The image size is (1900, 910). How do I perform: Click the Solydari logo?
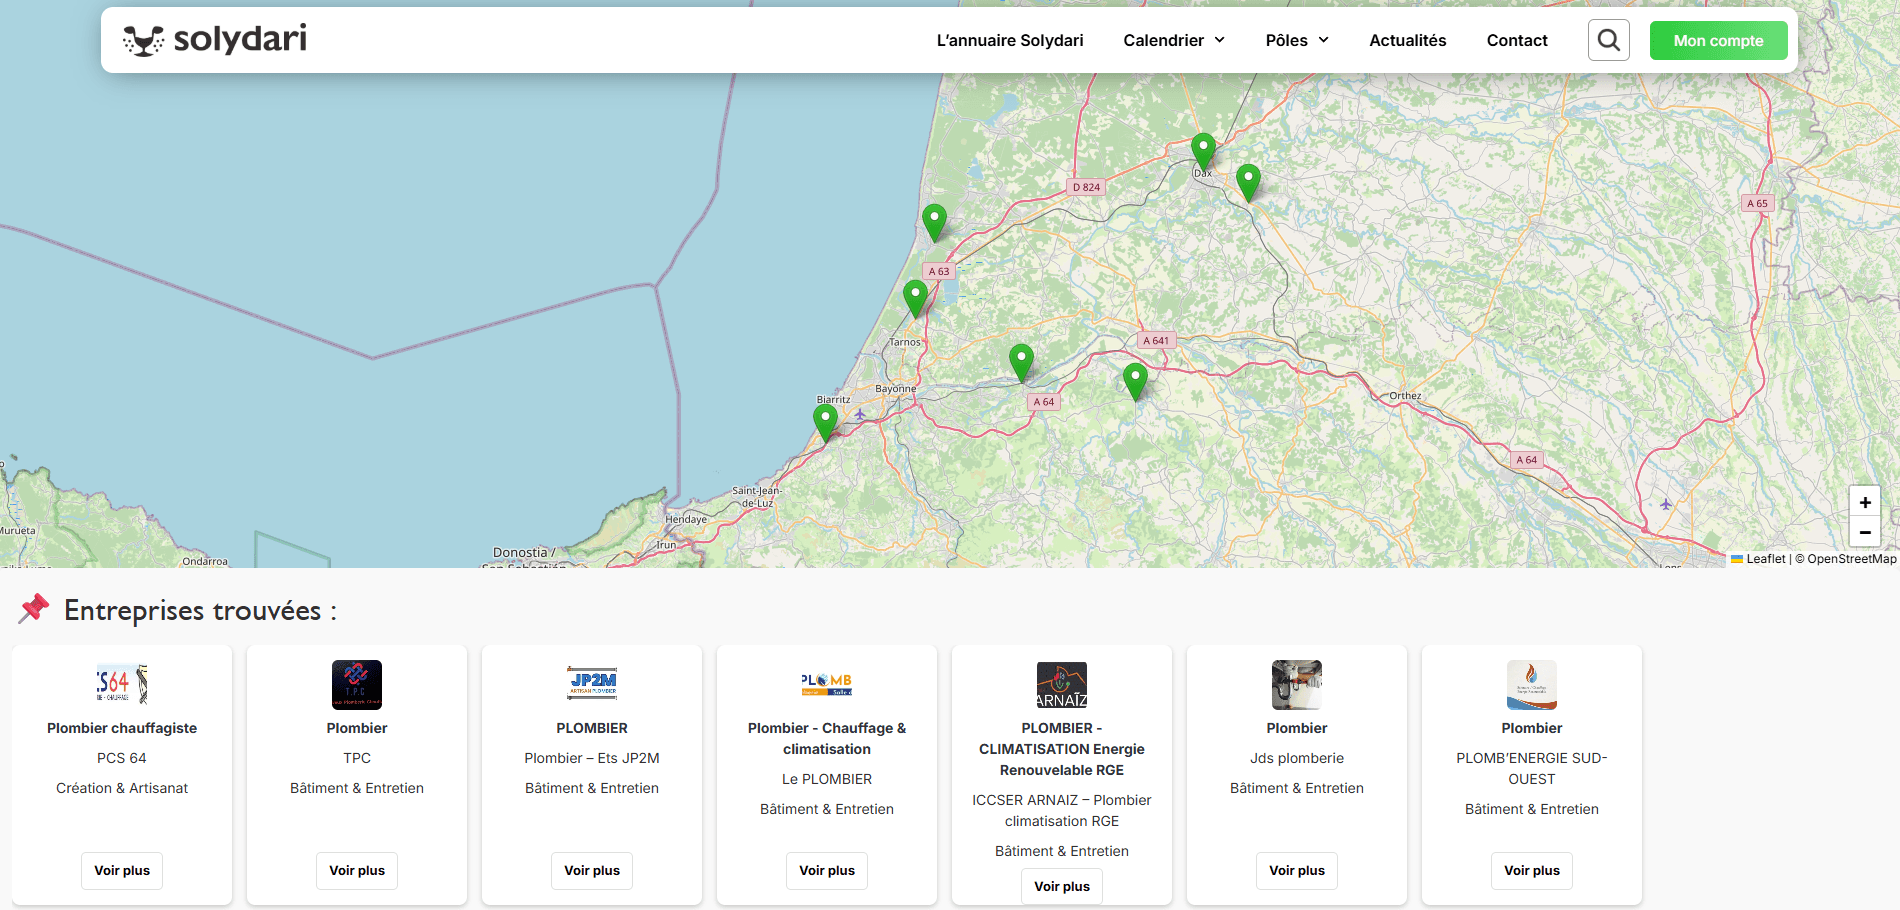click(215, 40)
